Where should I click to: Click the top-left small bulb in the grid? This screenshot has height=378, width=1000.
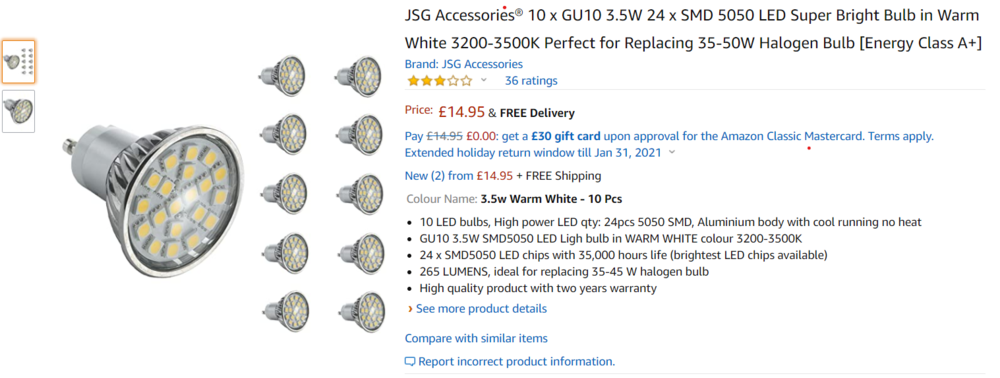[x=283, y=76]
